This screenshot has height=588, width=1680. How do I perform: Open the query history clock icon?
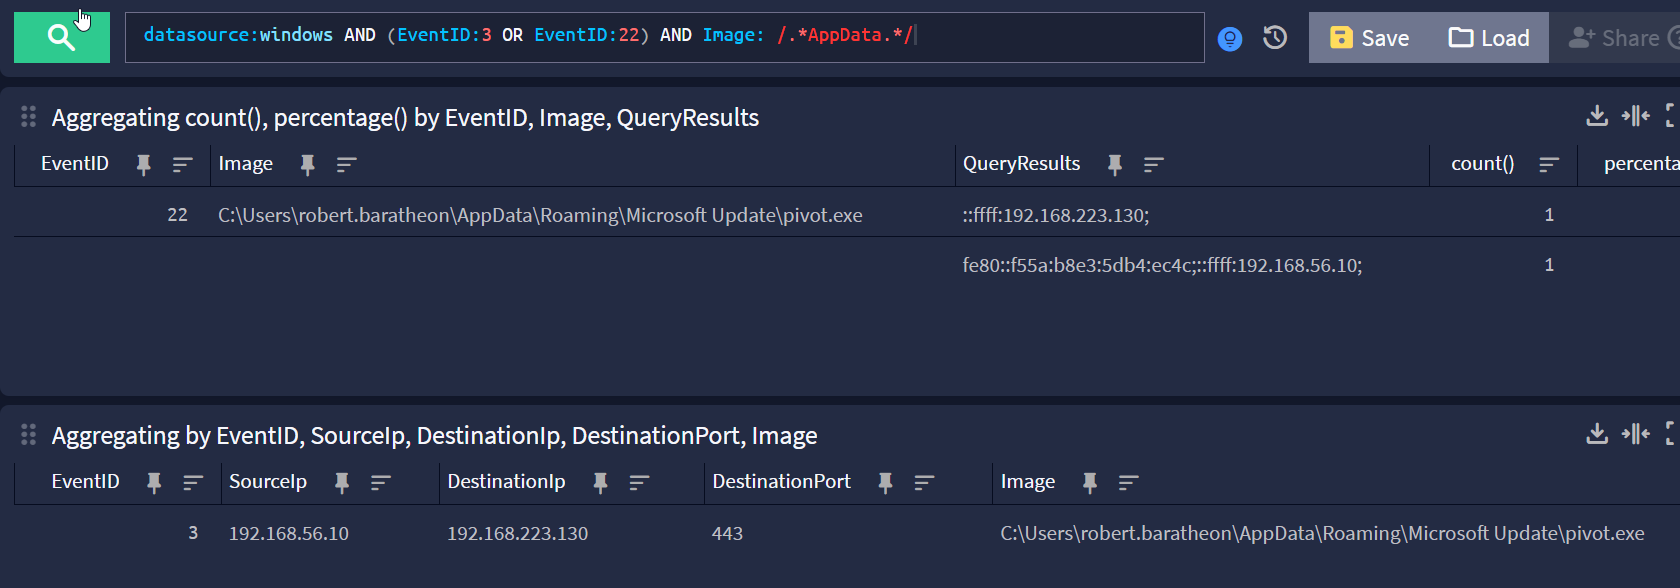[1275, 38]
